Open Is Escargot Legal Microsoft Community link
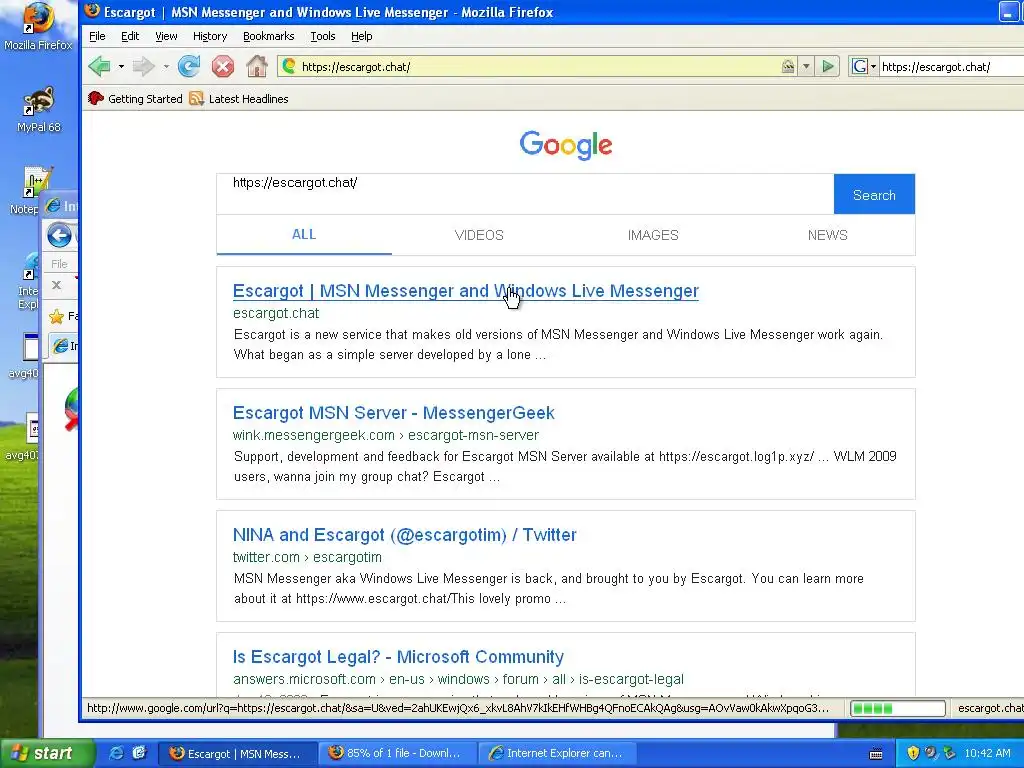The image size is (1024, 768). coord(398,657)
